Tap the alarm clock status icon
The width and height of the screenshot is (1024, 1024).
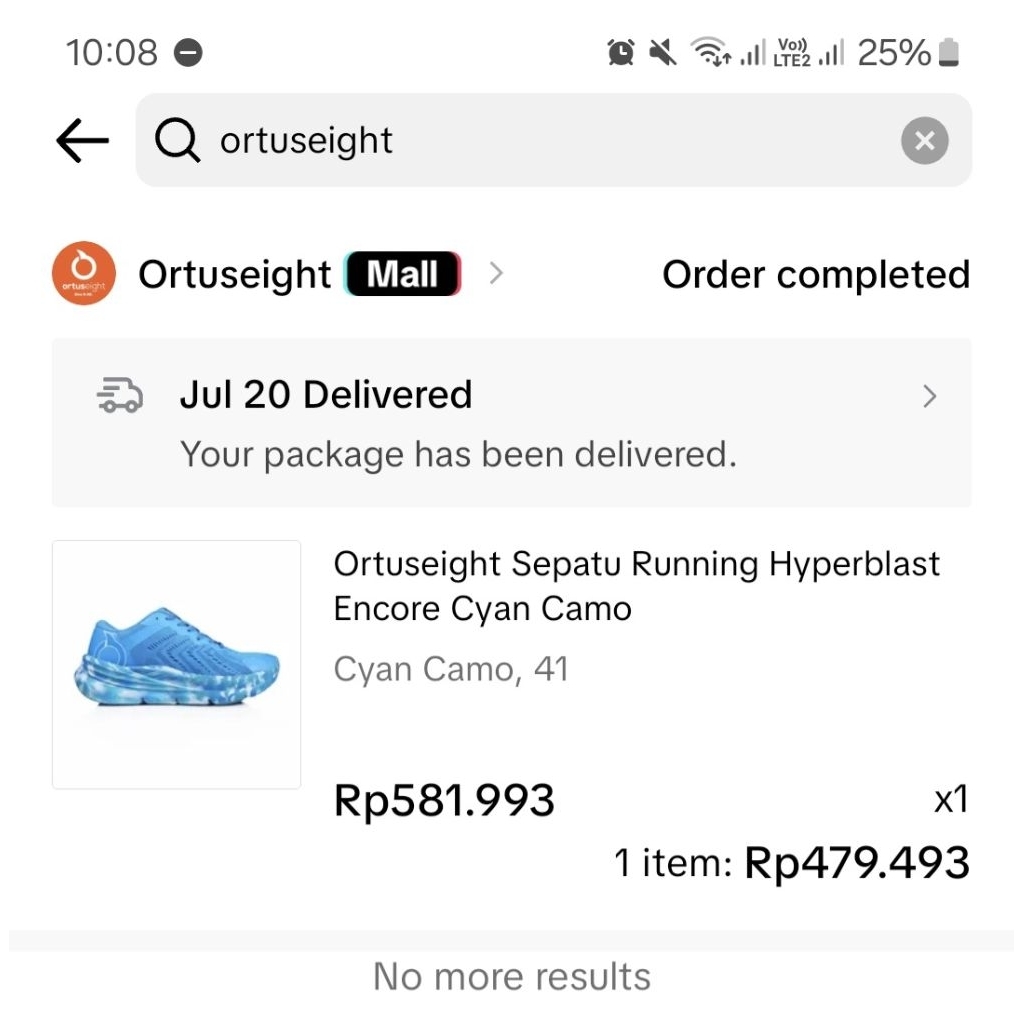pos(621,52)
